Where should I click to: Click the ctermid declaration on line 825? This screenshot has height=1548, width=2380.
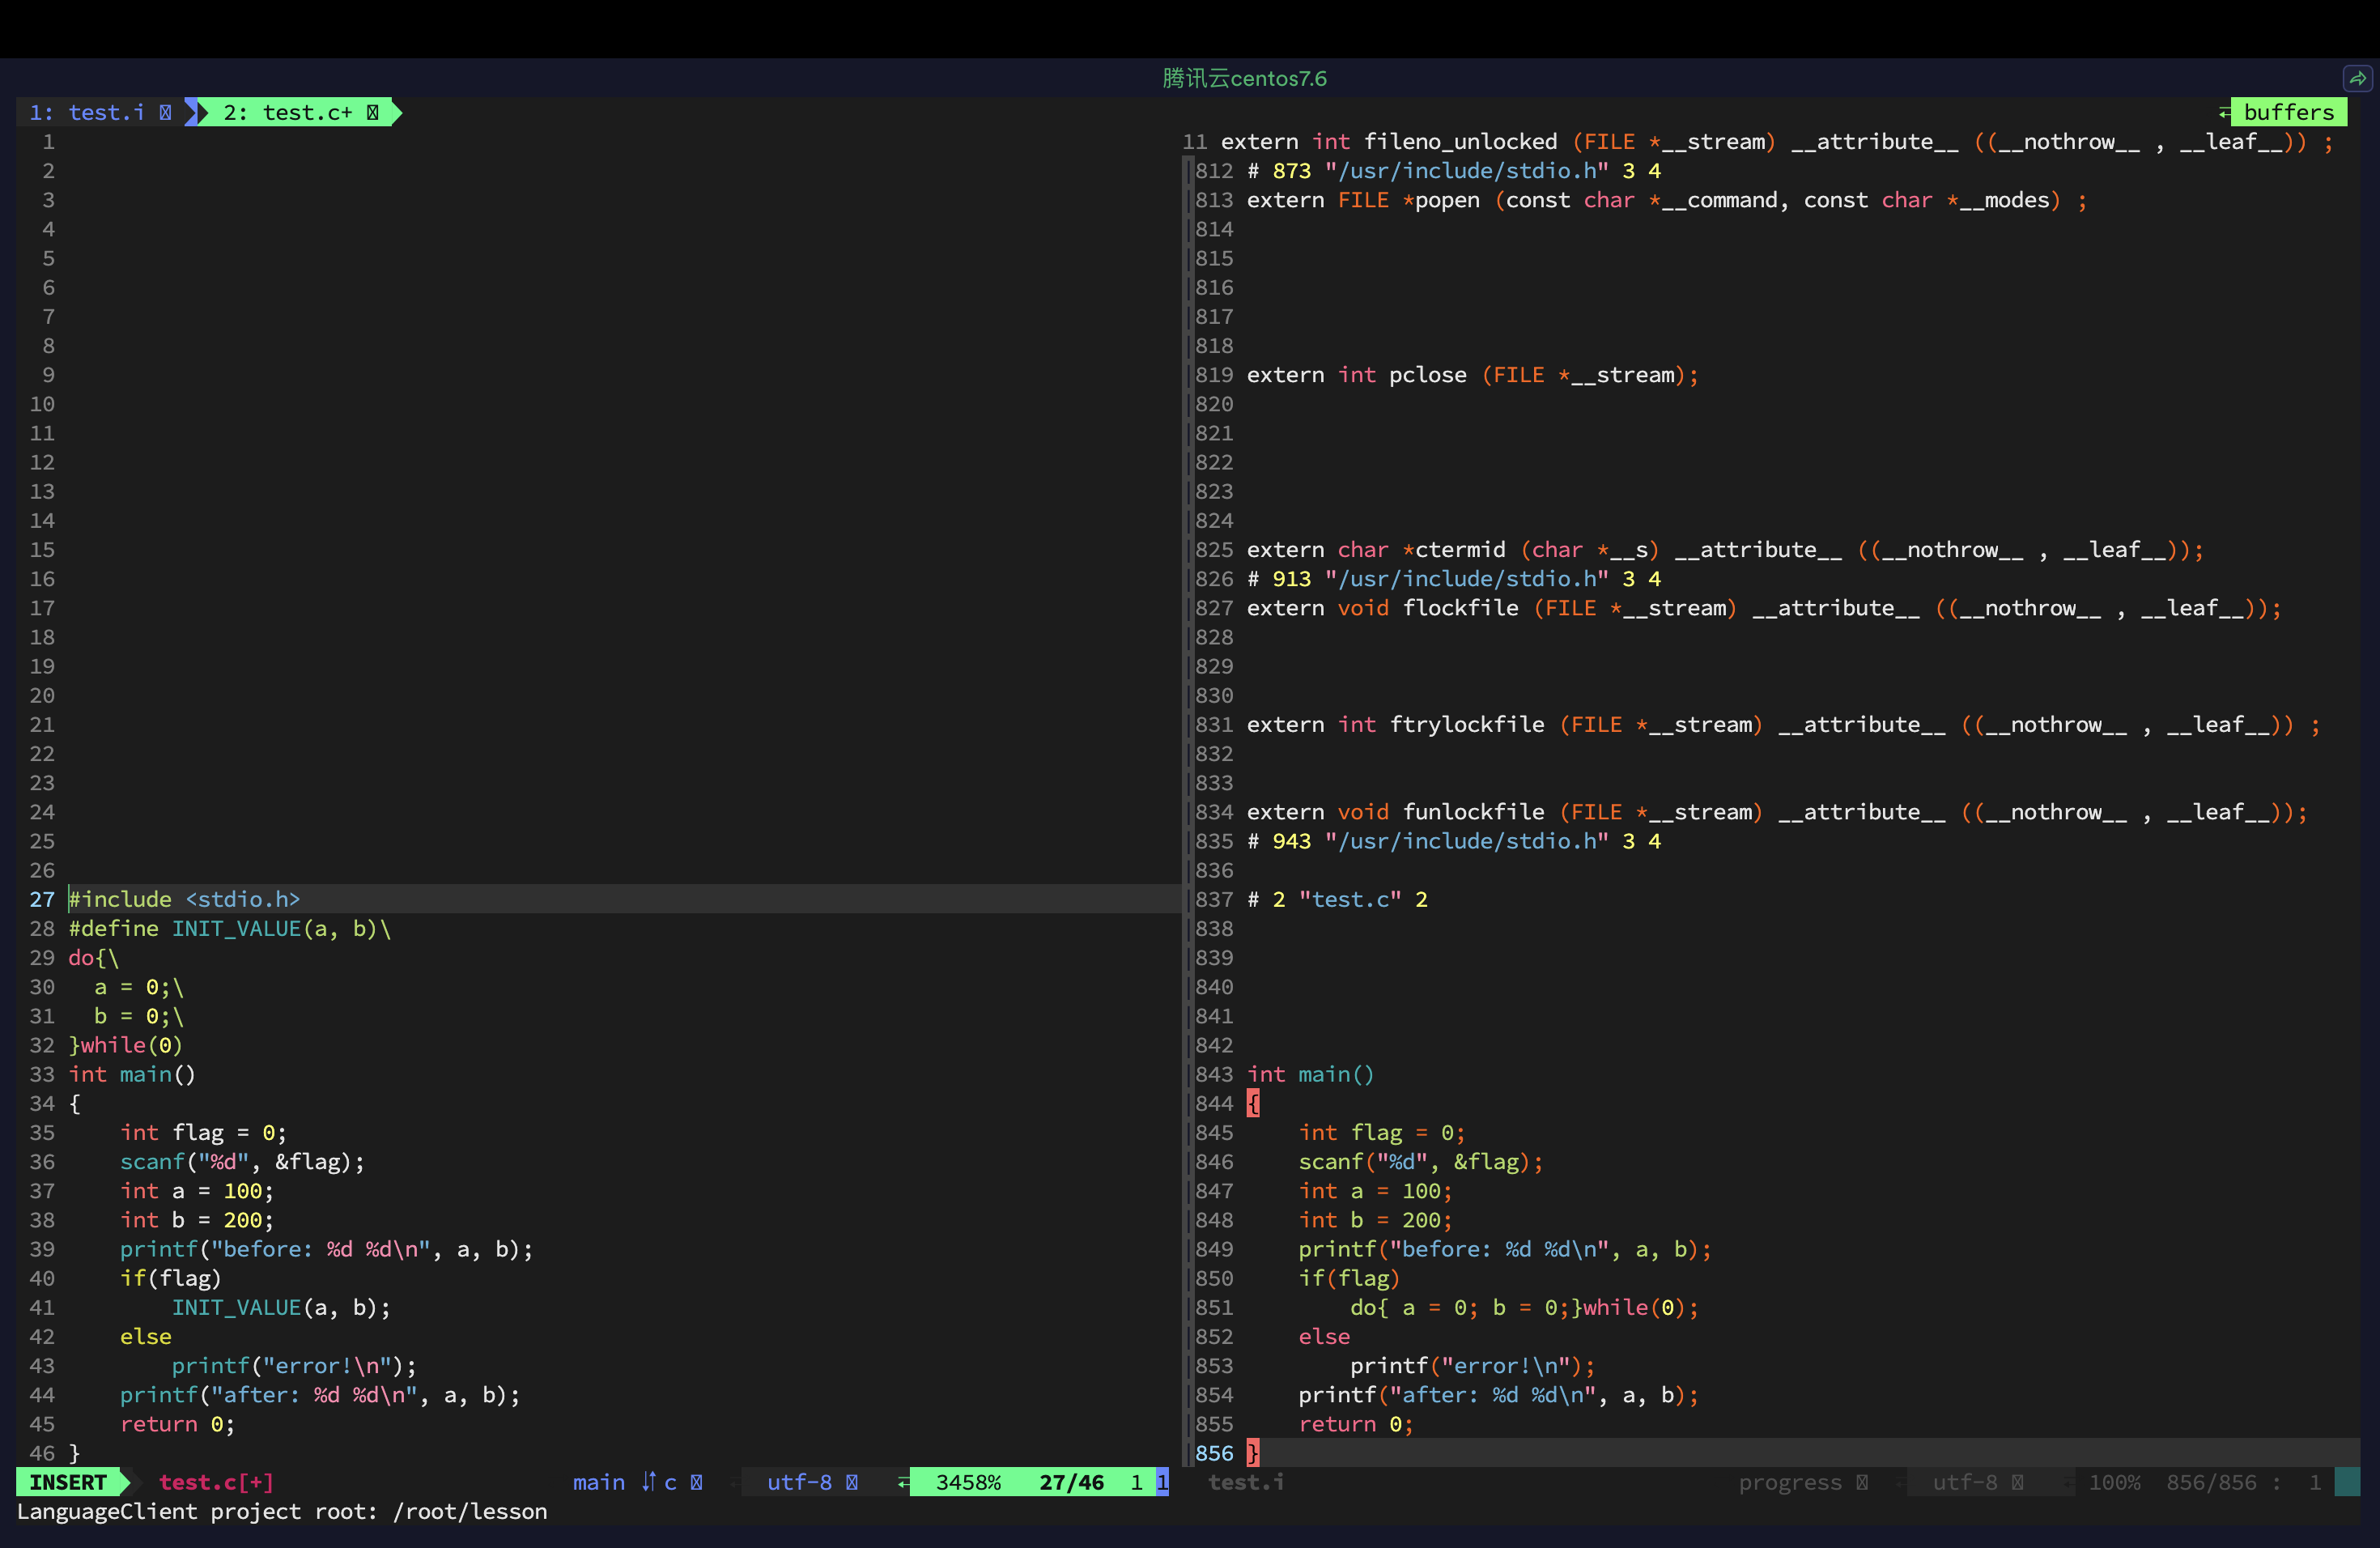(1725, 549)
